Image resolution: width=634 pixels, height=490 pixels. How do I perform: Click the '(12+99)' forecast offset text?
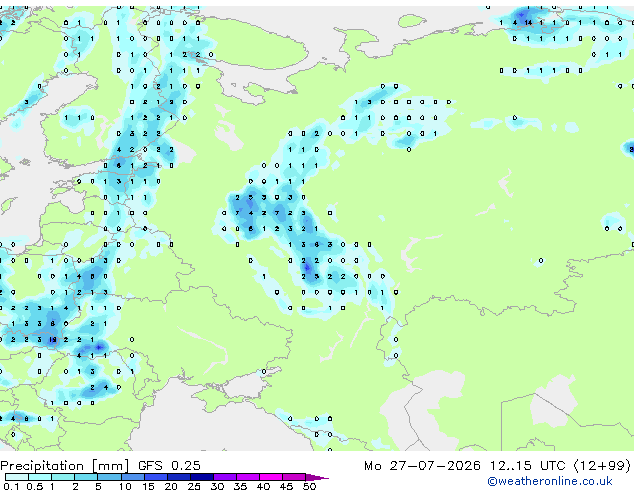[x=602, y=466]
